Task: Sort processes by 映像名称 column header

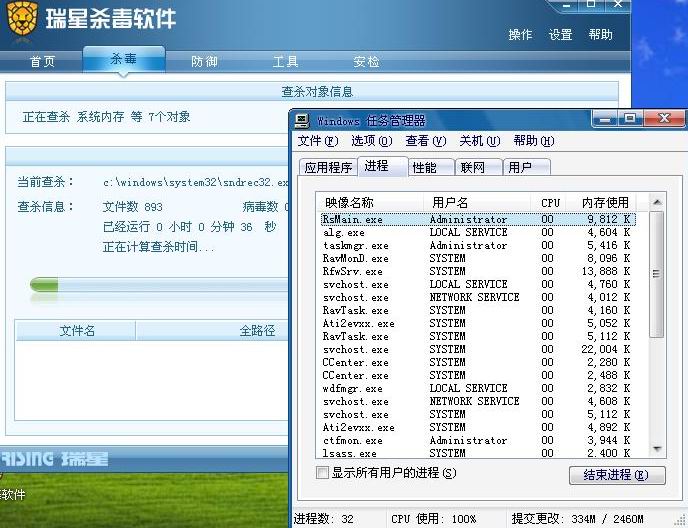Action: (x=370, y=203)
